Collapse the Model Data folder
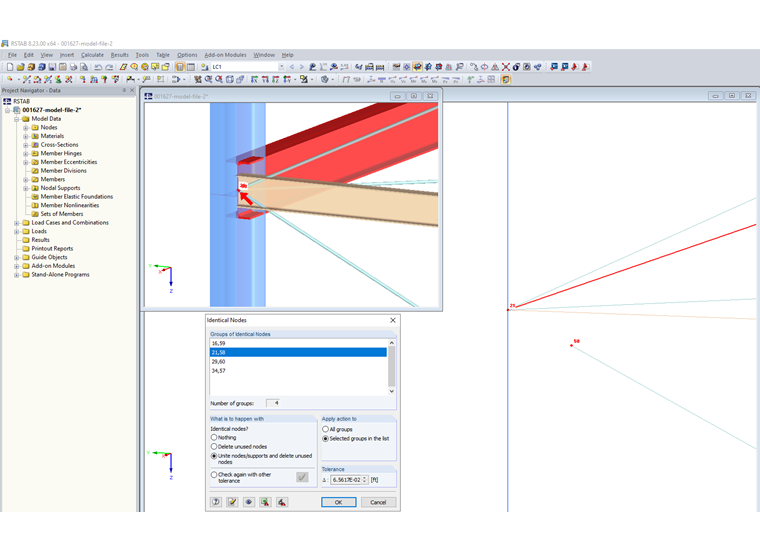 pyautogui.click(x=16, y=119)
